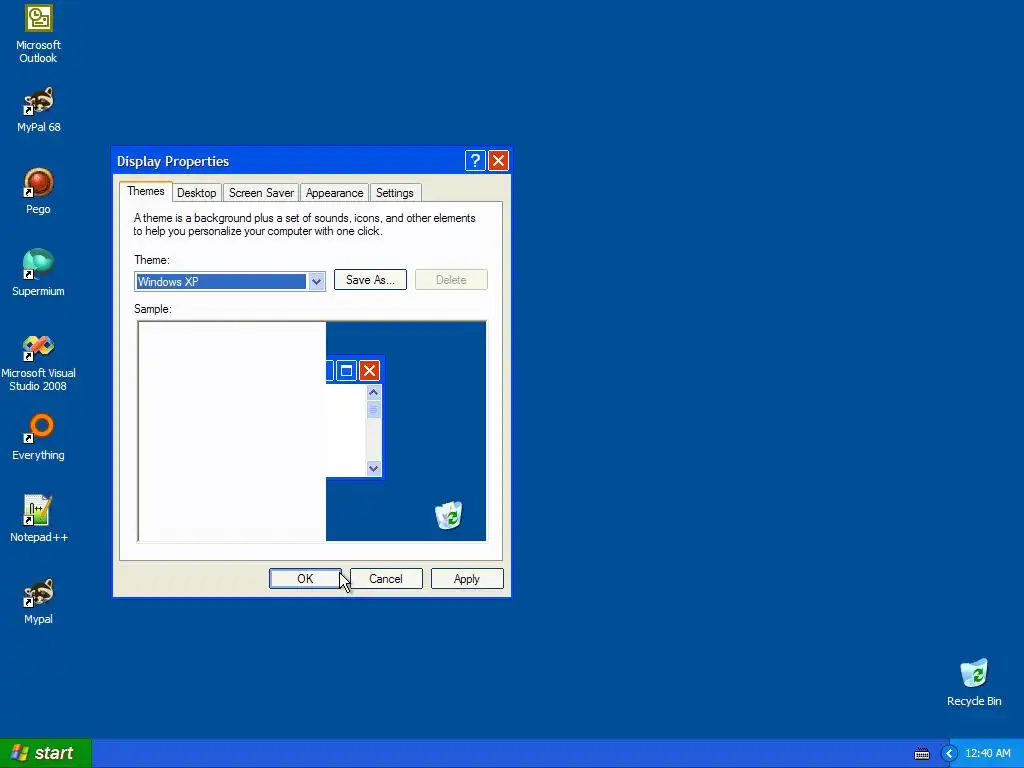Screen dimensions: 1024x768
Task: Select the Mypal raccoon shortcut at bottom
Action: click(38, 601)
